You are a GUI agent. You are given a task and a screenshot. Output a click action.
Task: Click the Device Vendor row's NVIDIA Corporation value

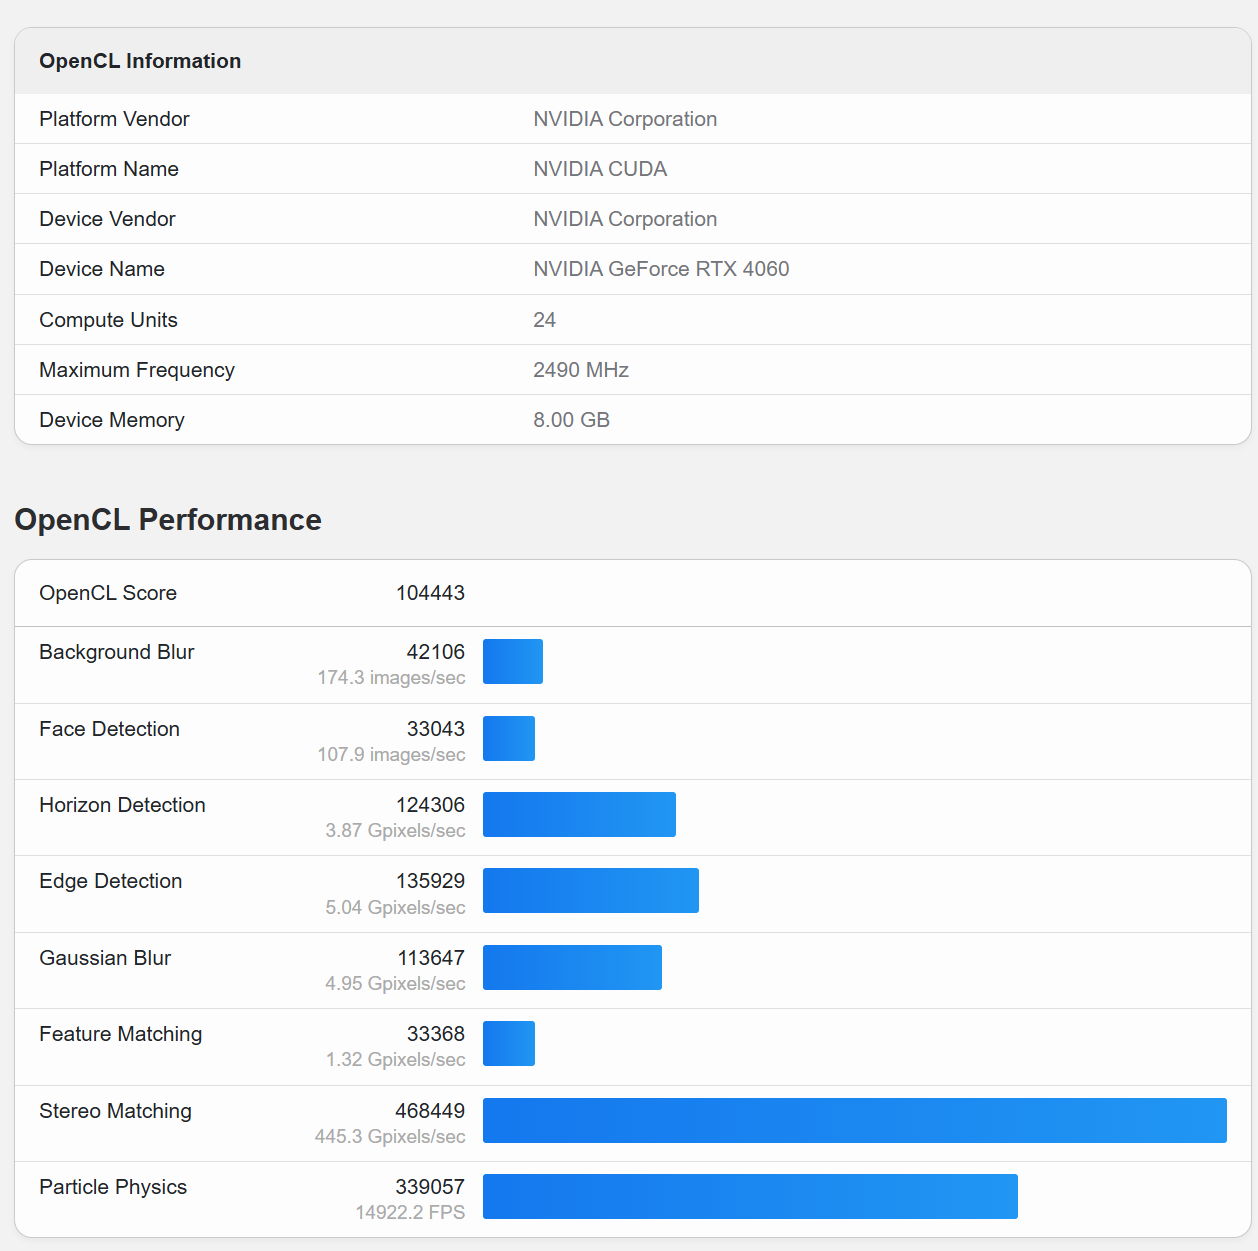[624, 219]
